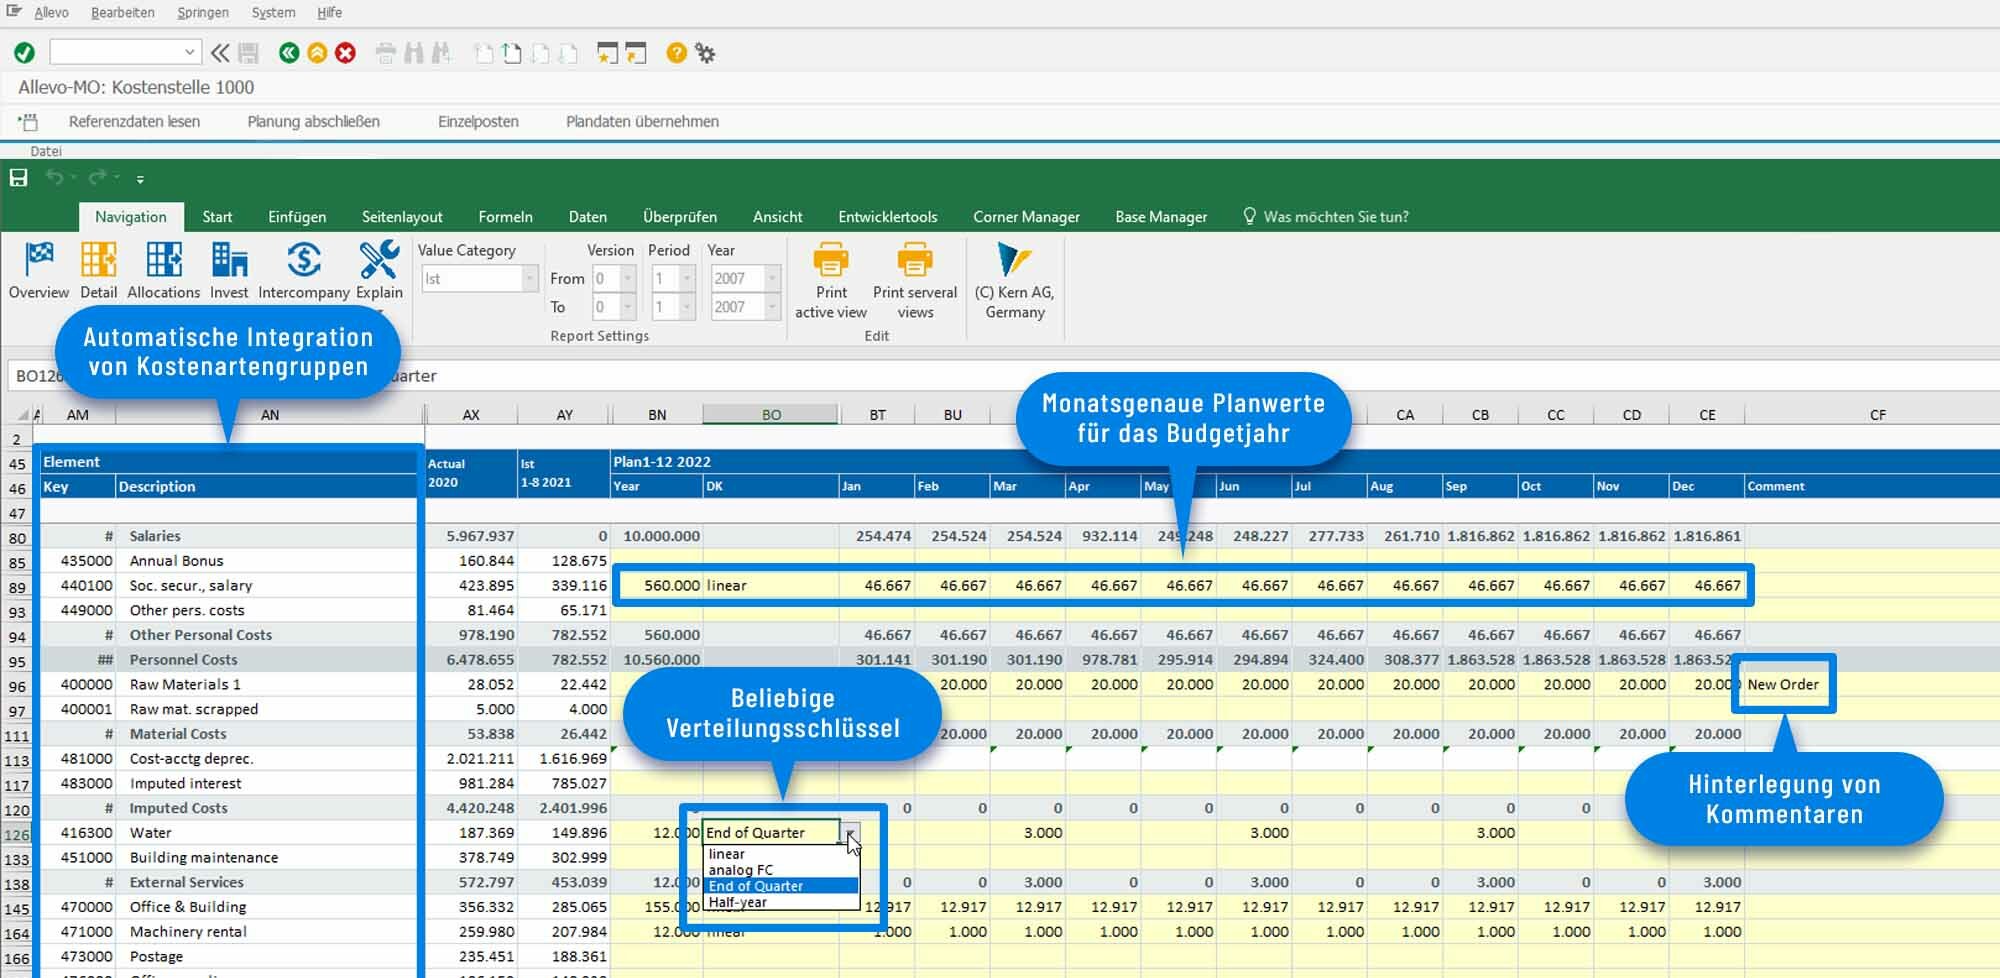Open Customize Quick Access Toolbar arrow

pyautogui.click(x=140, y=179)
